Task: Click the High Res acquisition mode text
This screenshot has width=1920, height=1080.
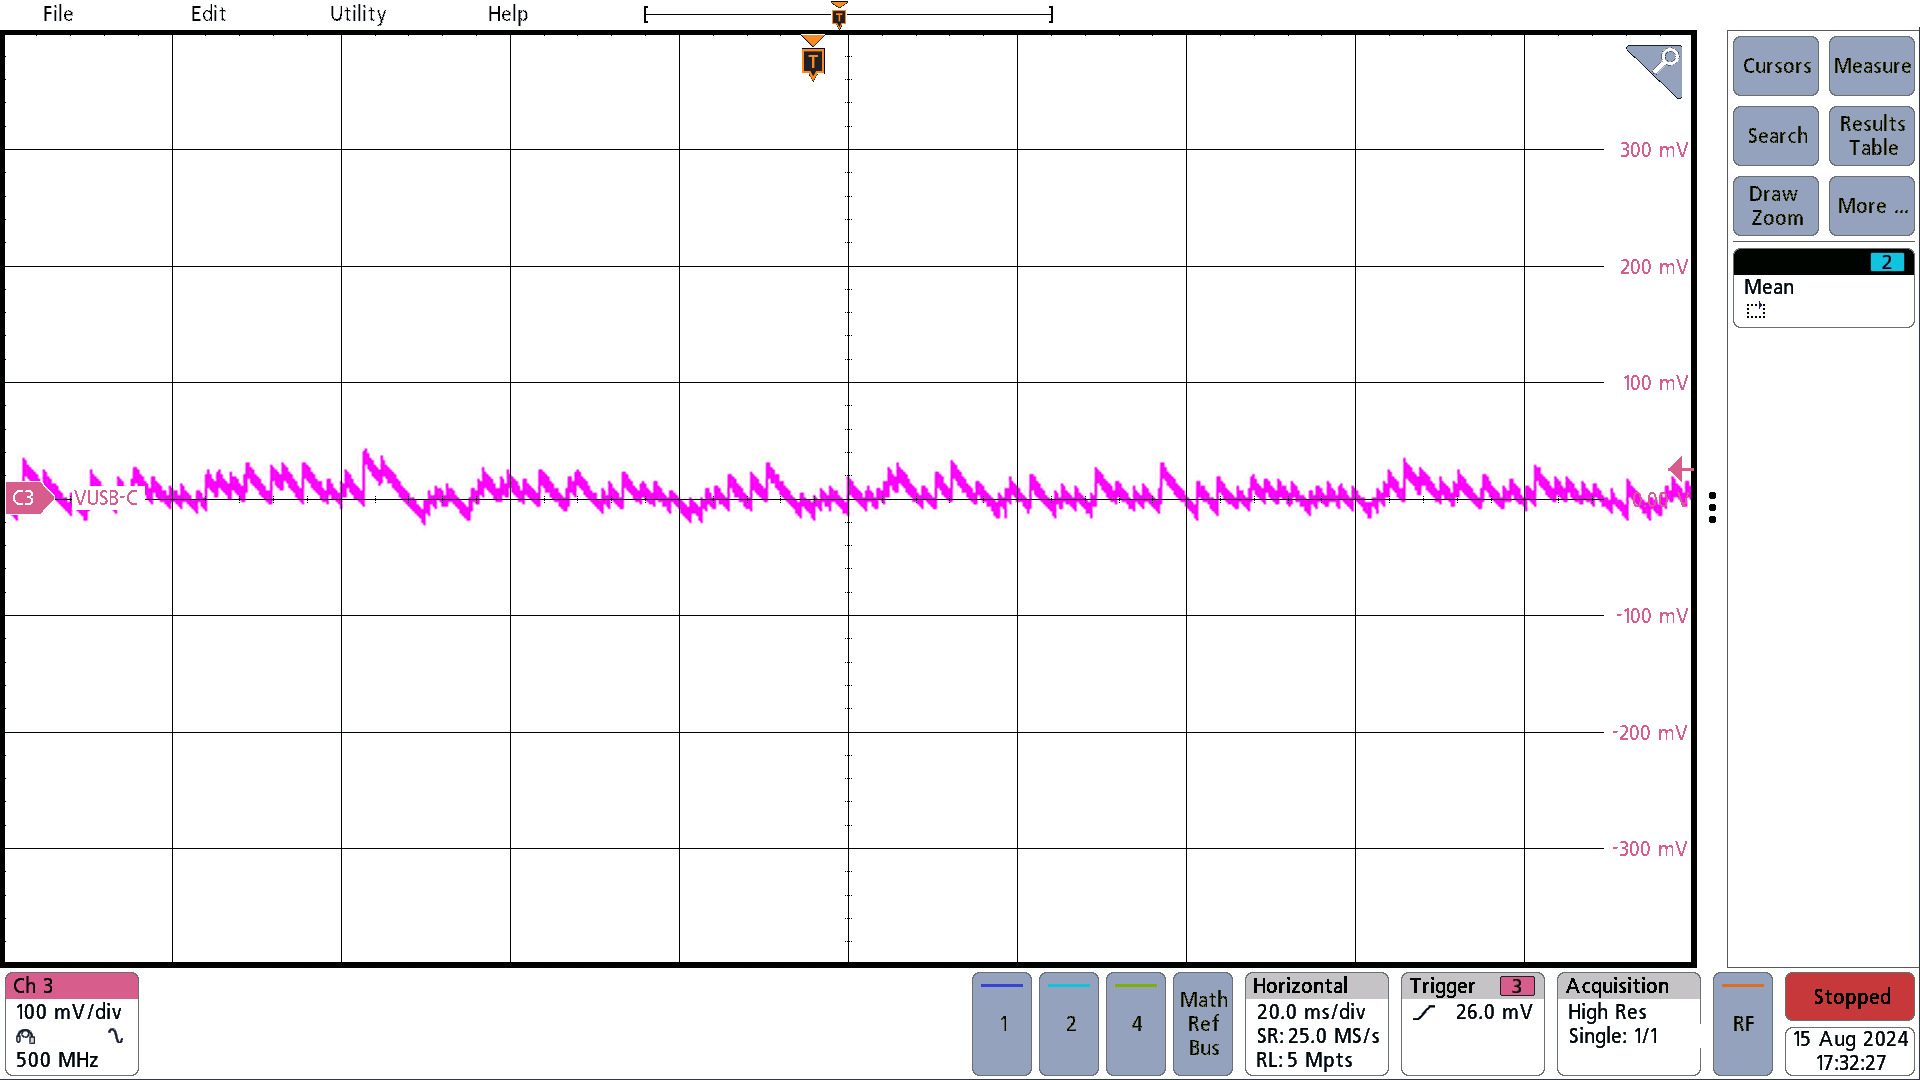Action: click(1607, 1012)
